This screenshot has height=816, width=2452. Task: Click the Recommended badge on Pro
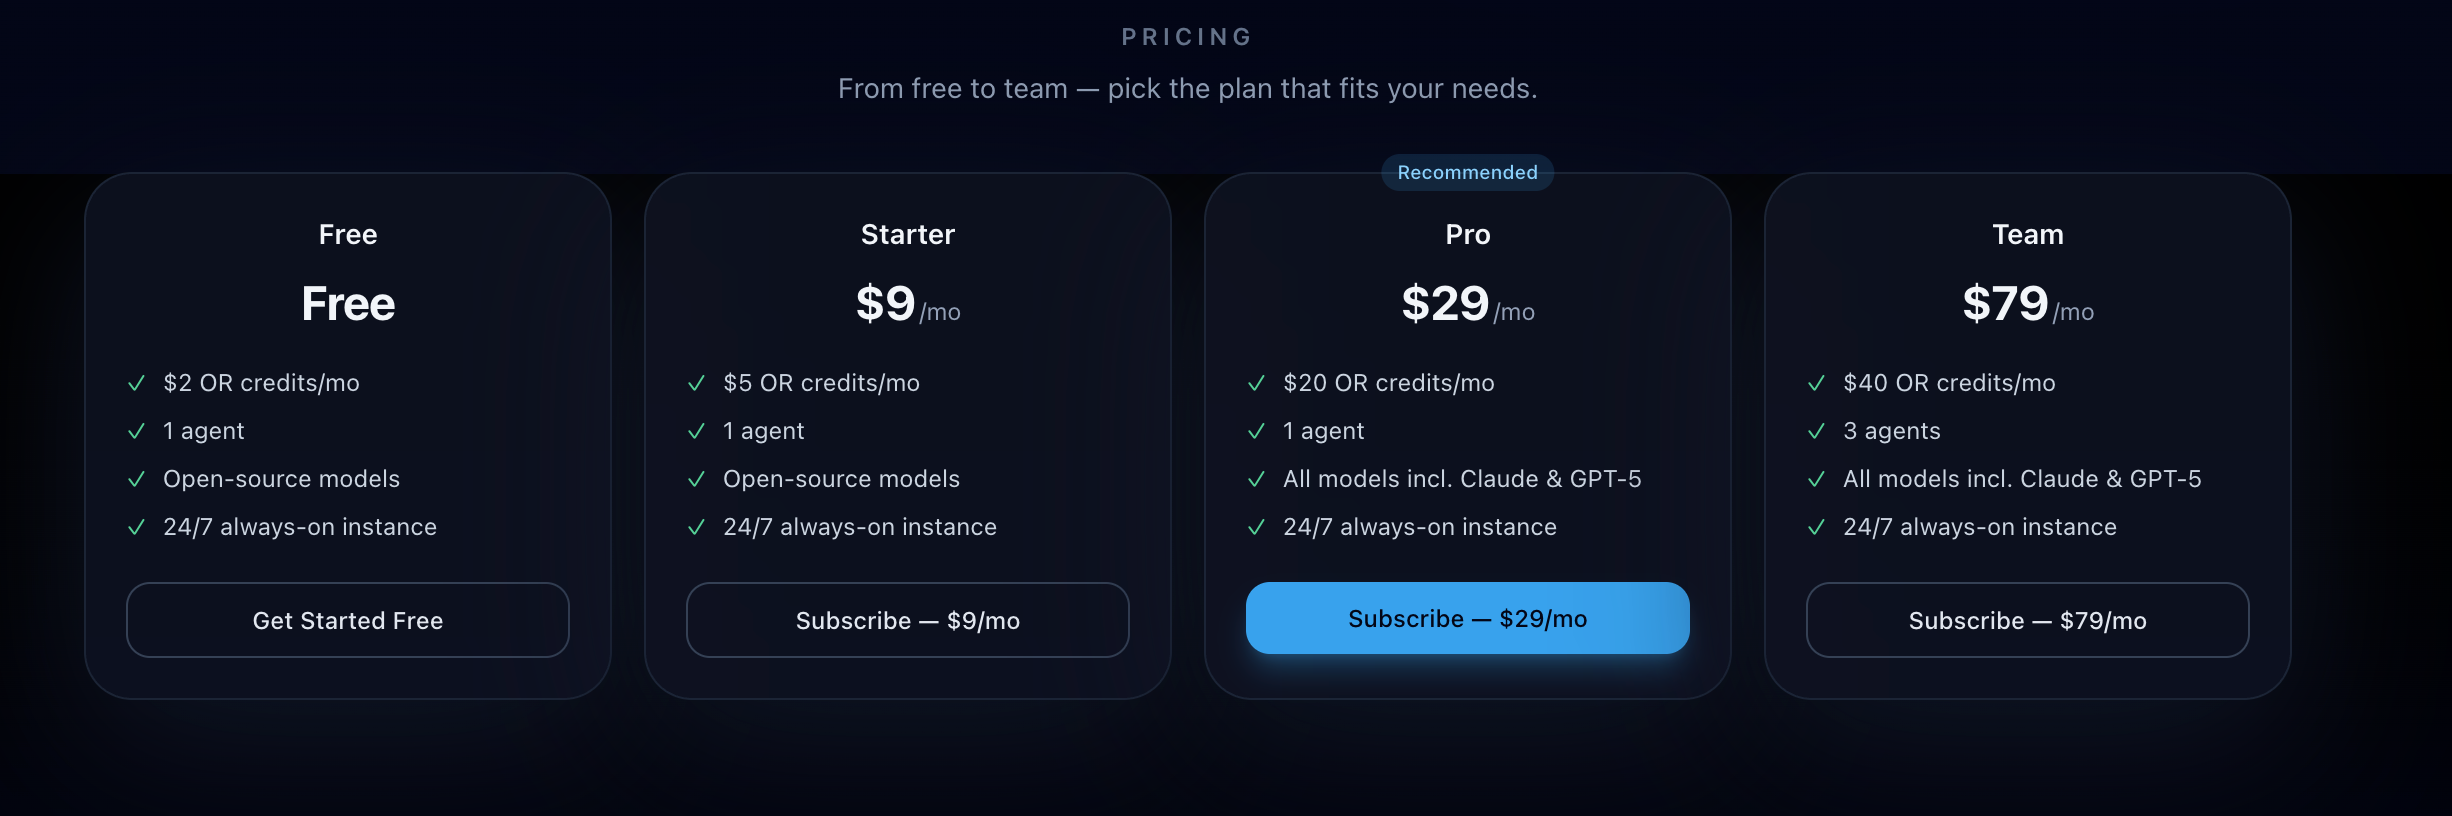[1467, 172]
